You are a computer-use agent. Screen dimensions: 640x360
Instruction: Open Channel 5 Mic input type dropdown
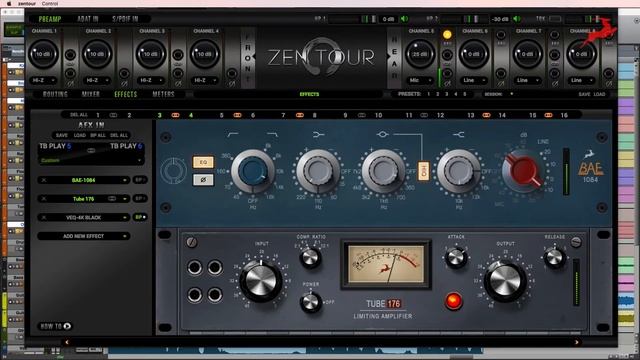click(x=420, y=80)
